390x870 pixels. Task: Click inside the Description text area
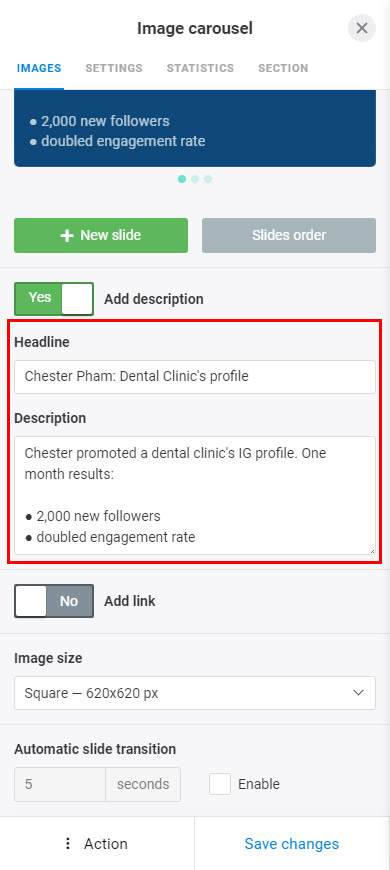pos(195,495)
